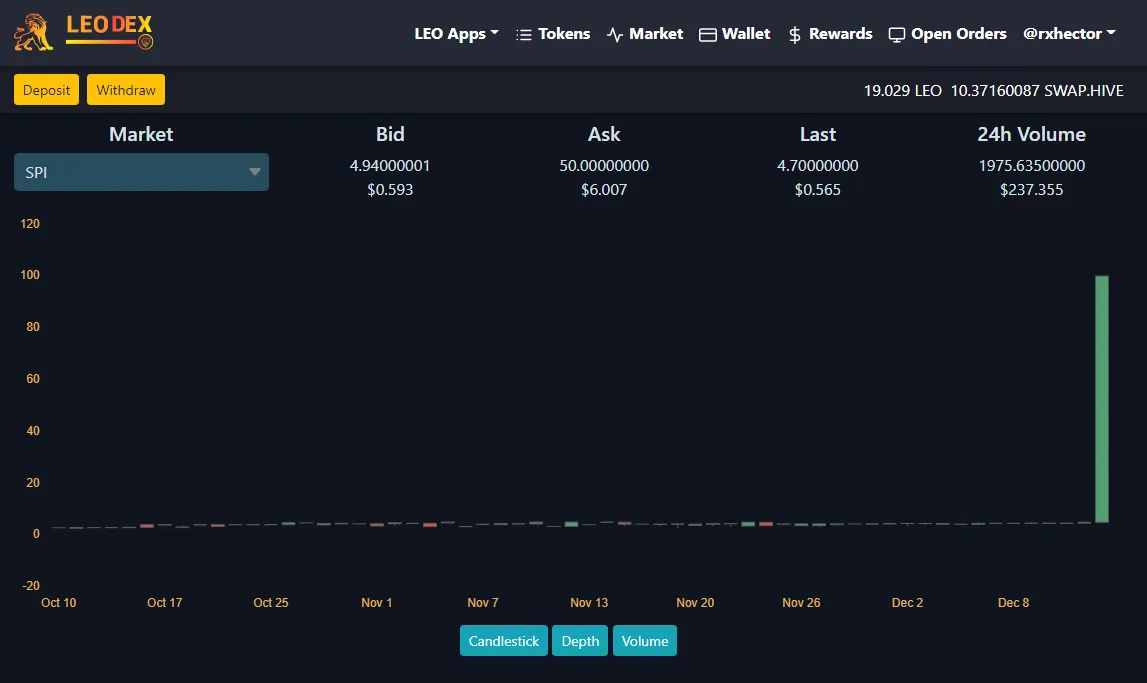The width and height of the screenshot is (1147, 683).
Task: Click the Market column heading
Action: coord(141,134)
